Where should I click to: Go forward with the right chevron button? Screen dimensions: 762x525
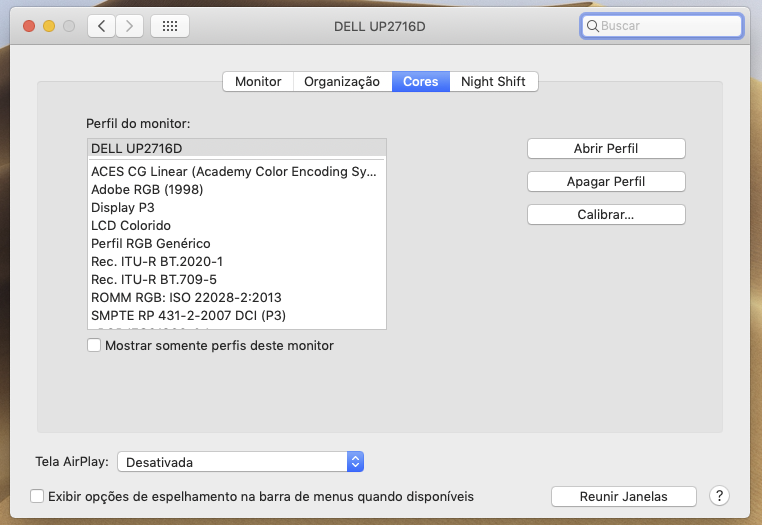(x=129, y=26)
